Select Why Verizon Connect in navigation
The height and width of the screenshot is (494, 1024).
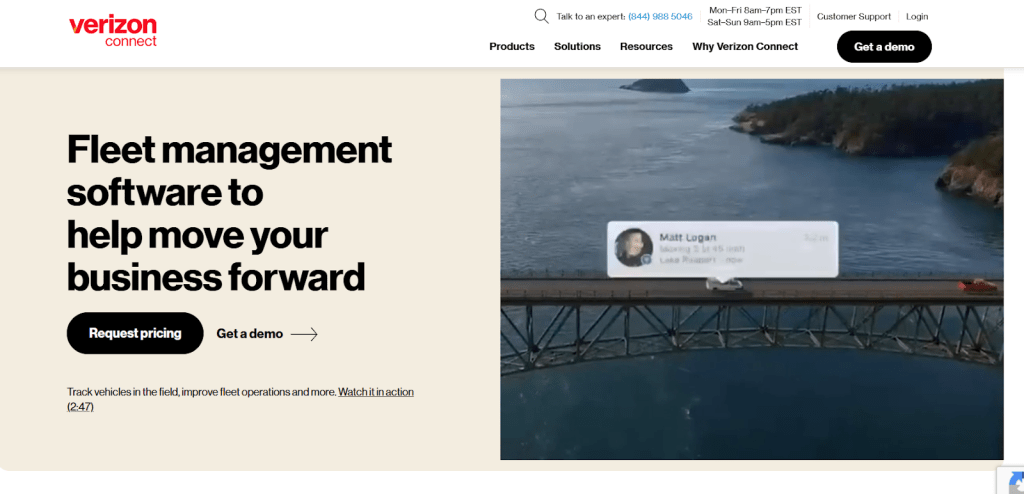745,47
